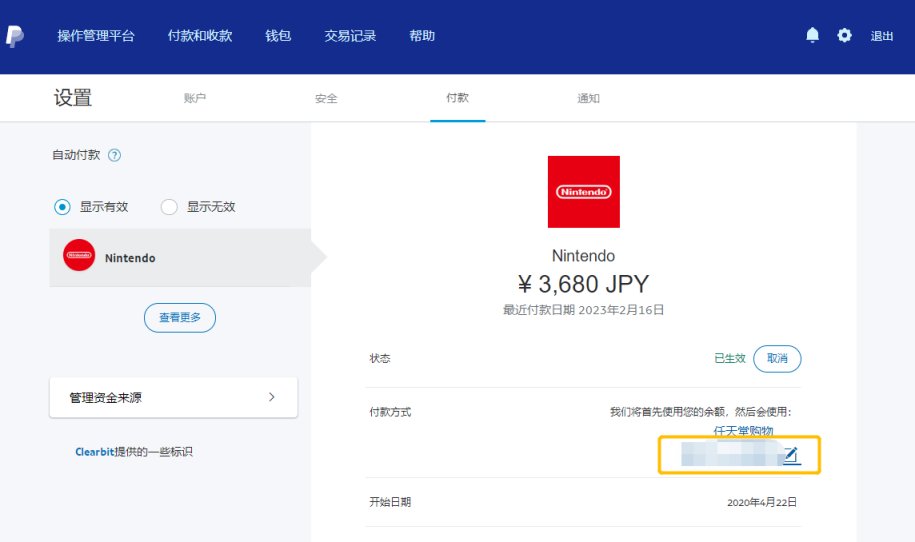Click the 已生效 status text

click(730, 358)
